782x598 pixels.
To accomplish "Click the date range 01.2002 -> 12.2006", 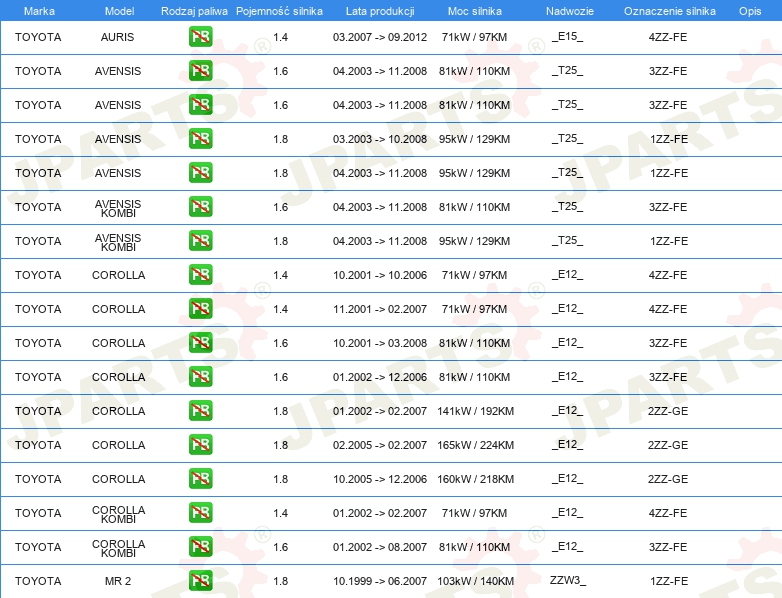I will 380,377.
